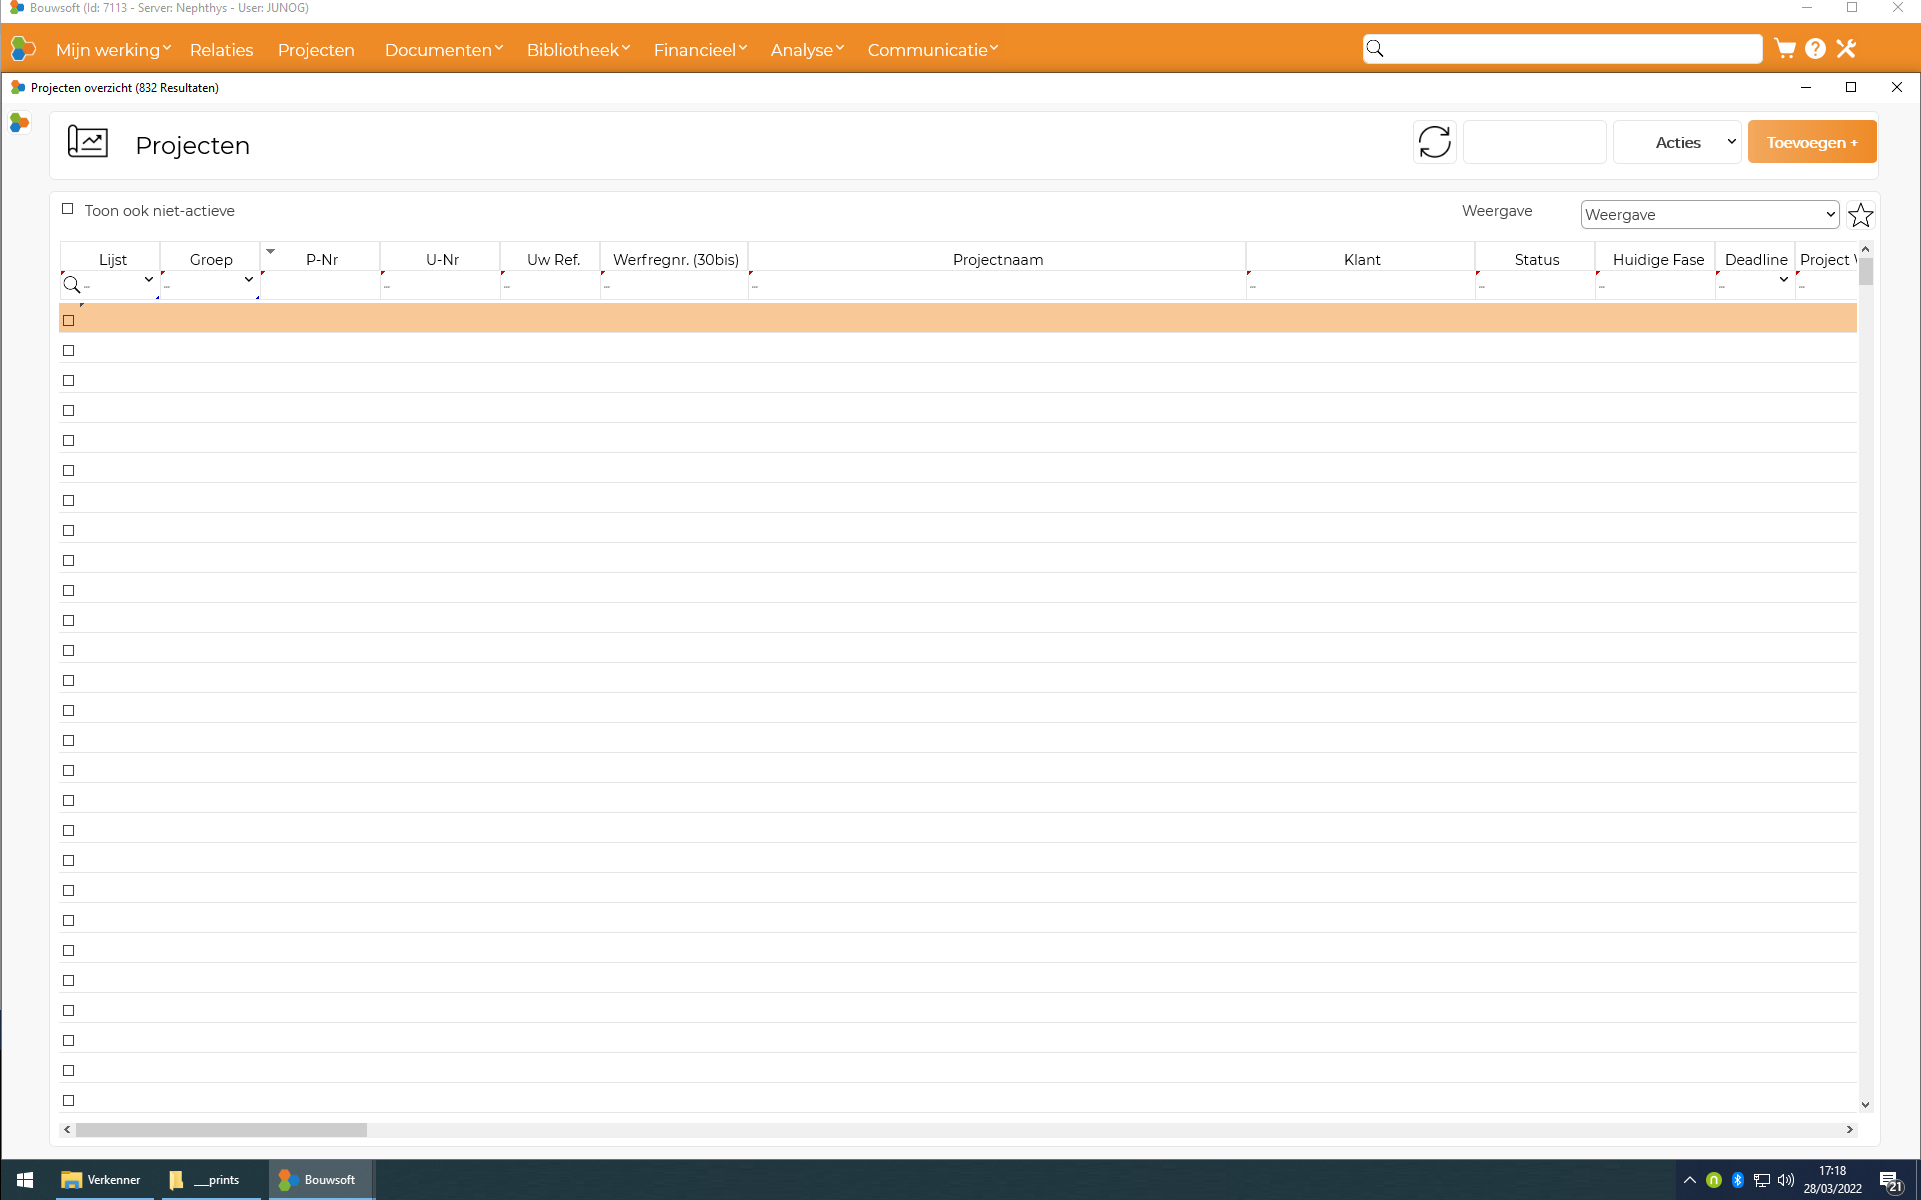
Task: Tick the fifth row checkbox
Action: coord(69,441)
